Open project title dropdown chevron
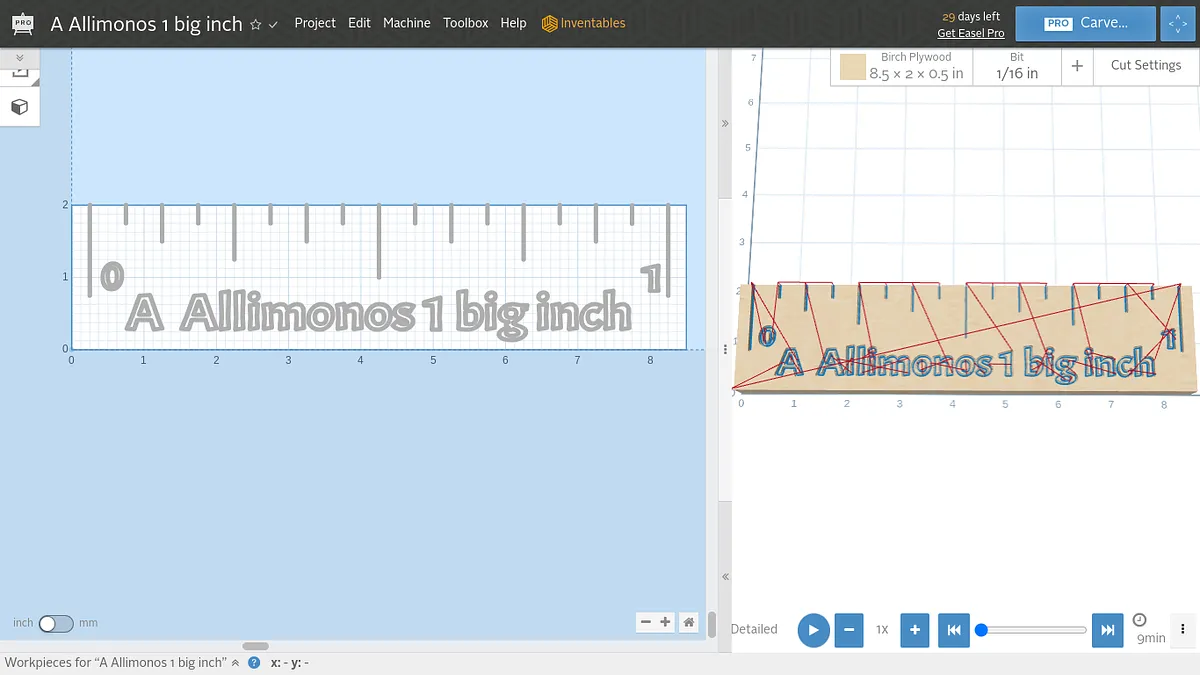1200x675 pixels. pyautogui.click(x=273, y=24)
